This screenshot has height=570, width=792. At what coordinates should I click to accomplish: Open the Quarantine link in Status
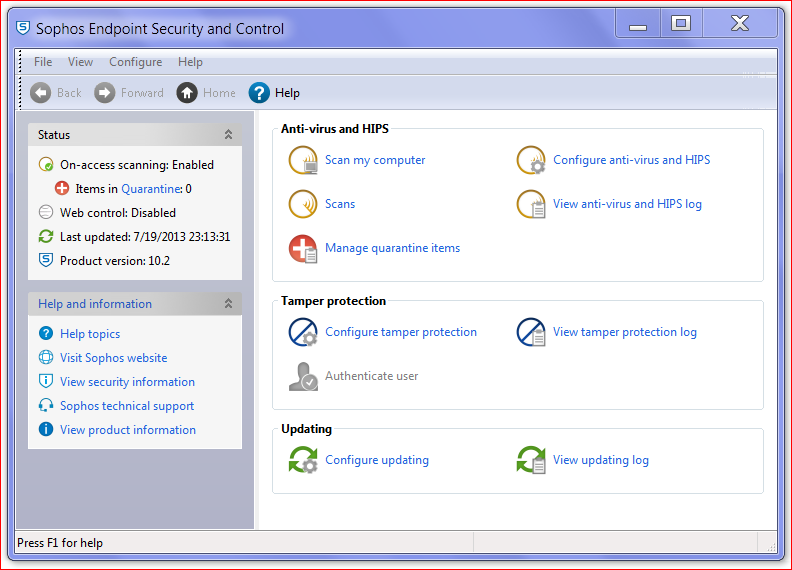point(151,189)
